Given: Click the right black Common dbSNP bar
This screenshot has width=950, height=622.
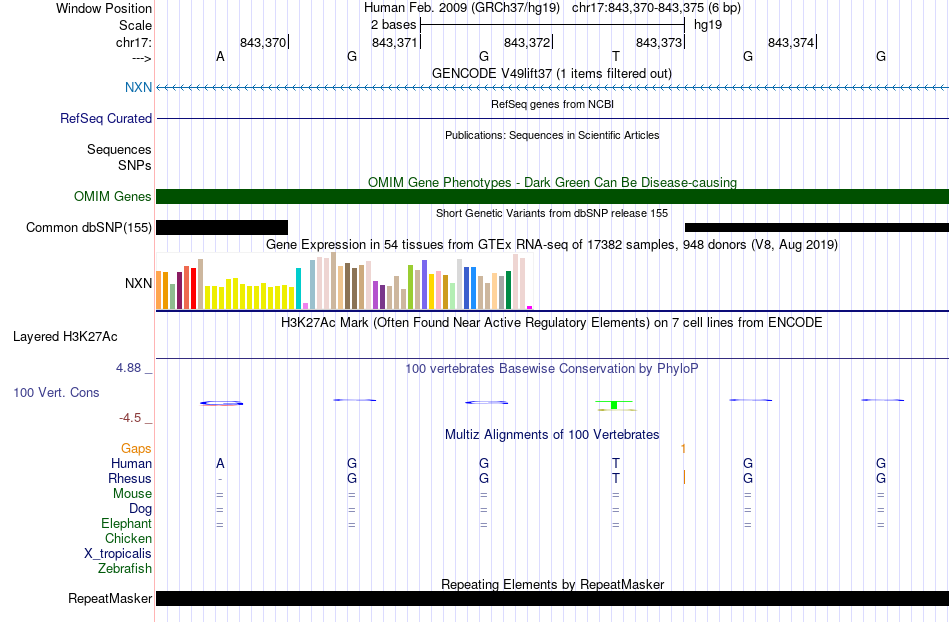Looking at the screenshot, I should [x=817, y=228].
